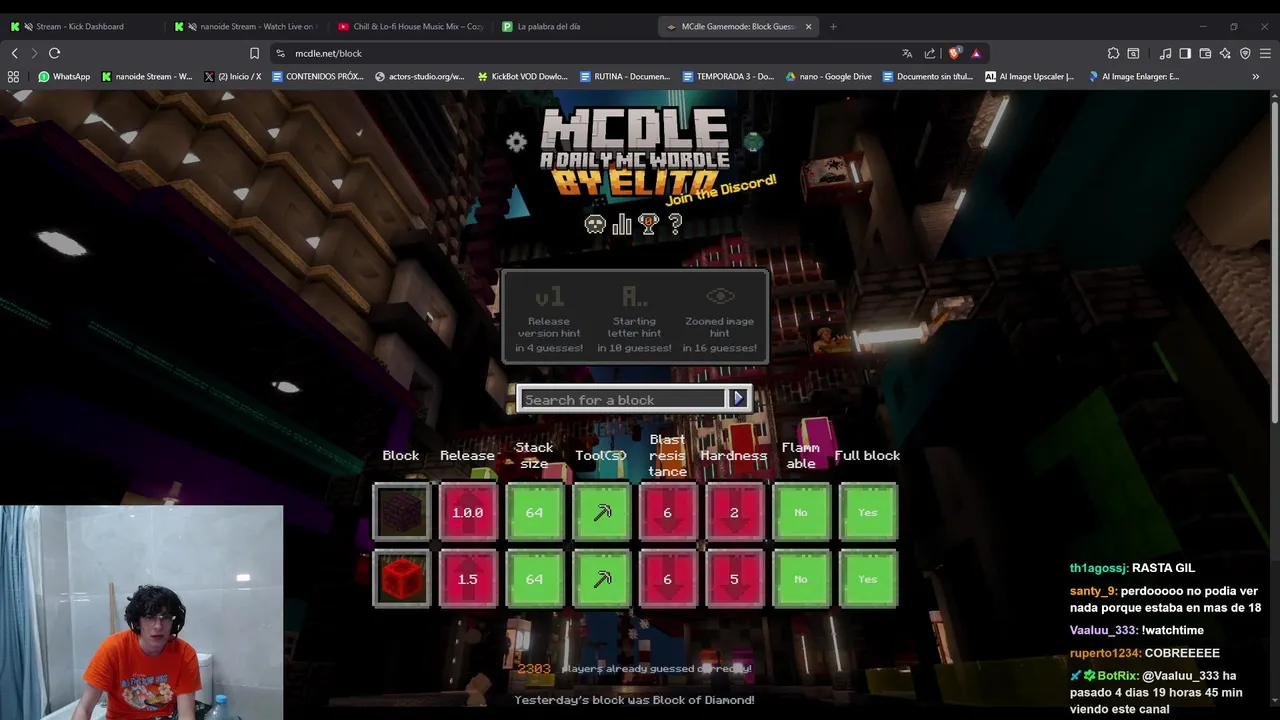Click th1agossj username in chat
Image resolution: width=1280 pixels, height=720 pixels.
[1098, 568]
